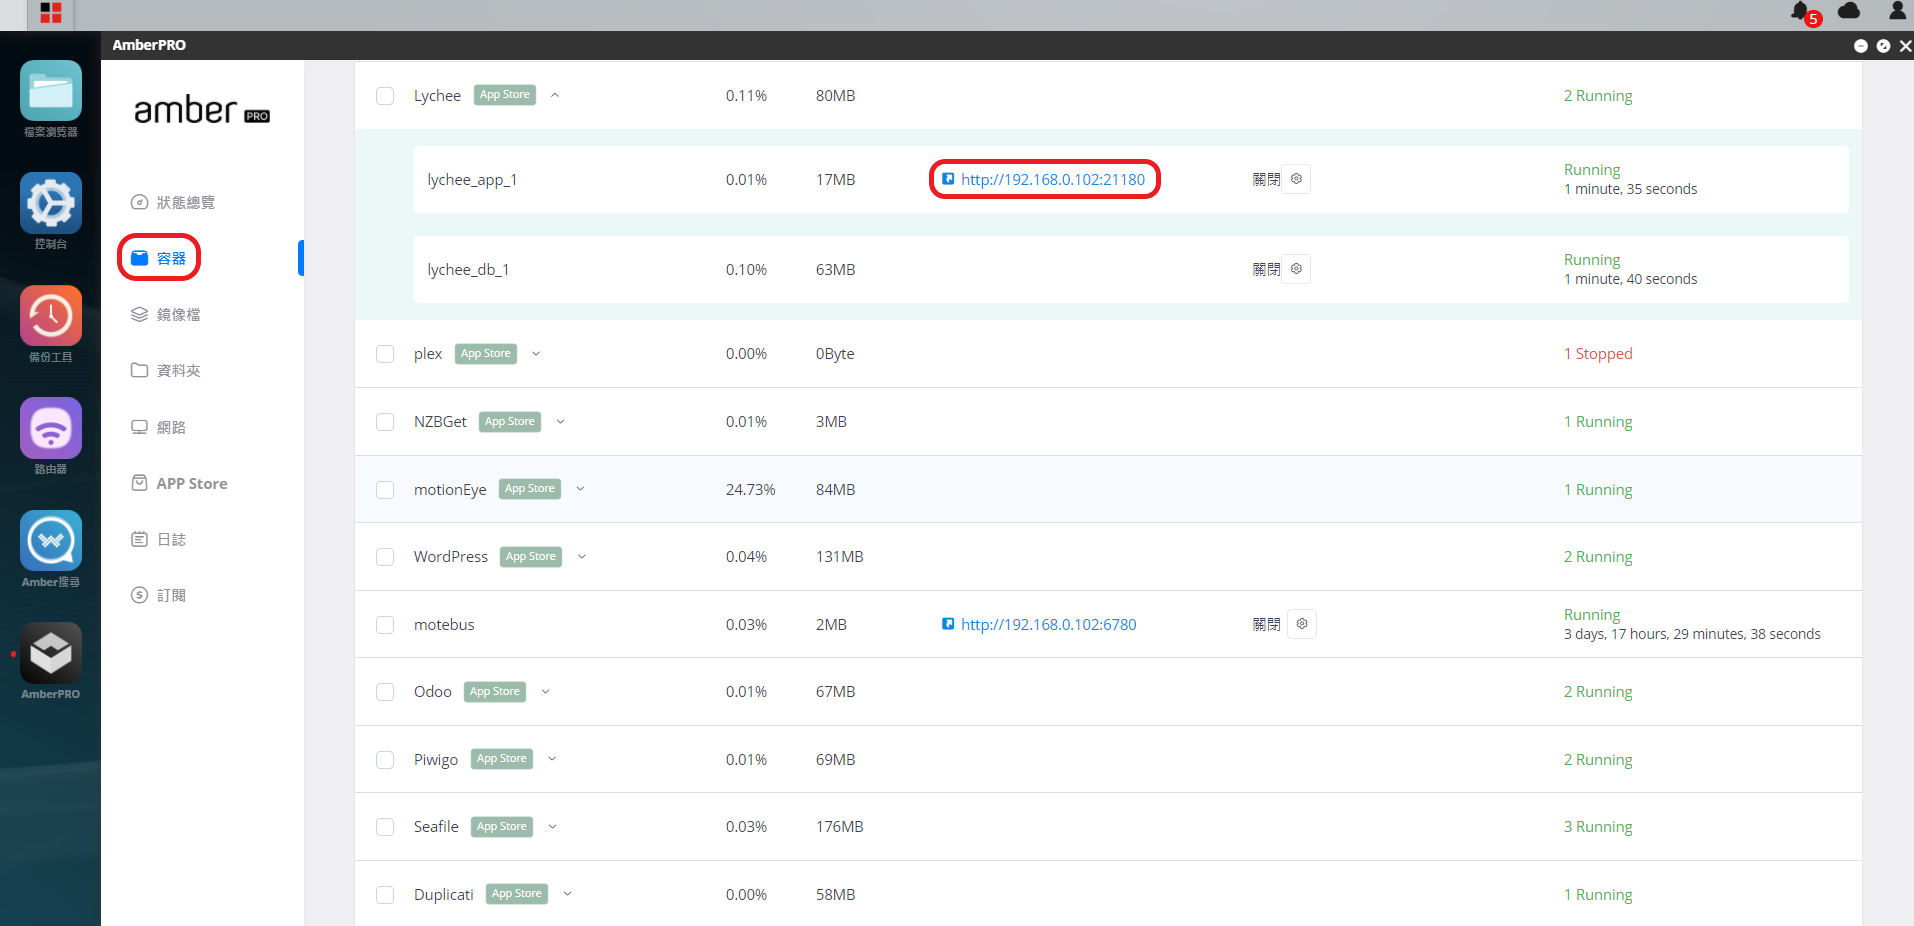Viewport: 1914px width, 926px height.
Task: Launch the Backup tool dock icon
Action: point(51,316)
